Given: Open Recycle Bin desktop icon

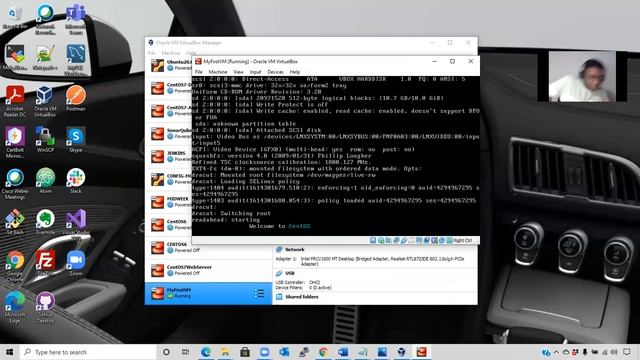Looking at the screenshot, I should 15,17.
